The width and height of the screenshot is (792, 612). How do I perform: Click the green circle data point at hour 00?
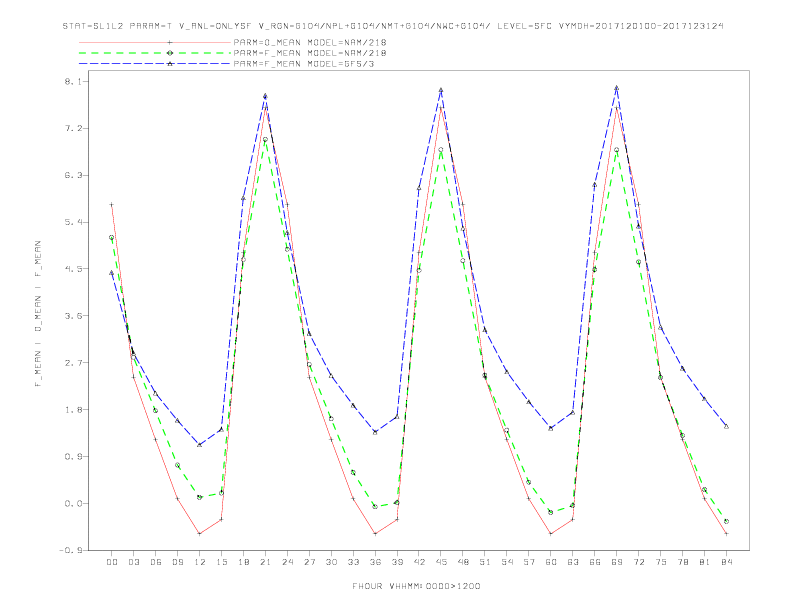(112, 237)
